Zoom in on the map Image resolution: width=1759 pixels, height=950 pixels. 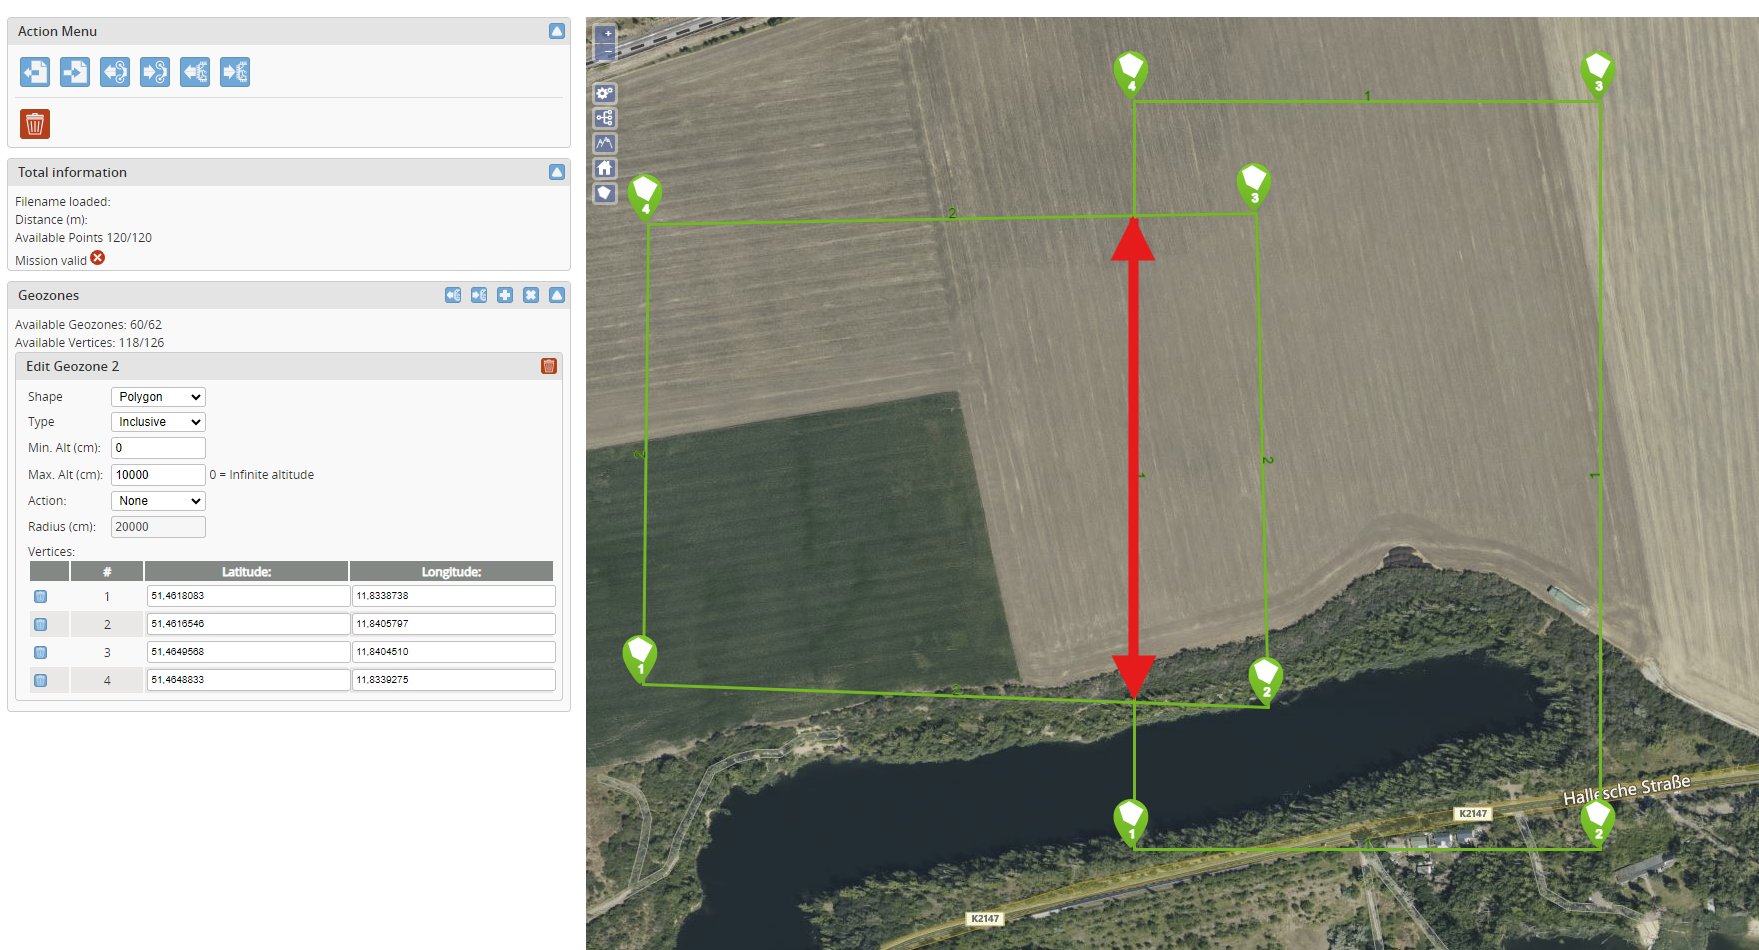[606, 33]
